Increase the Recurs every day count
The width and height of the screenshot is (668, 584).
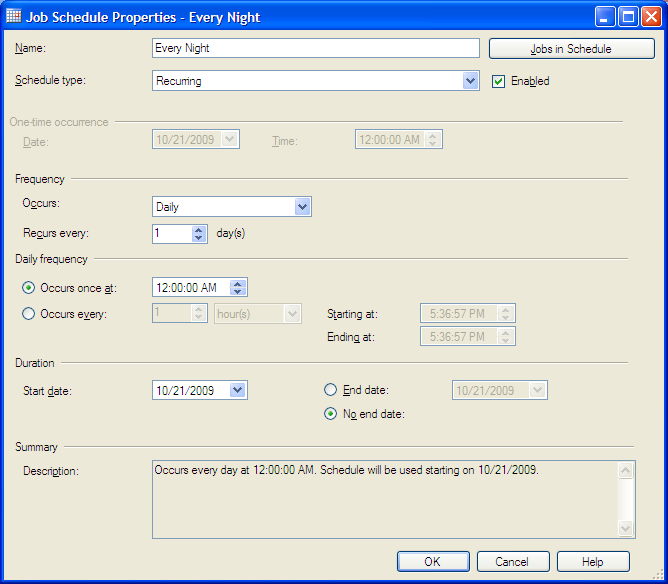pos(198,229)
